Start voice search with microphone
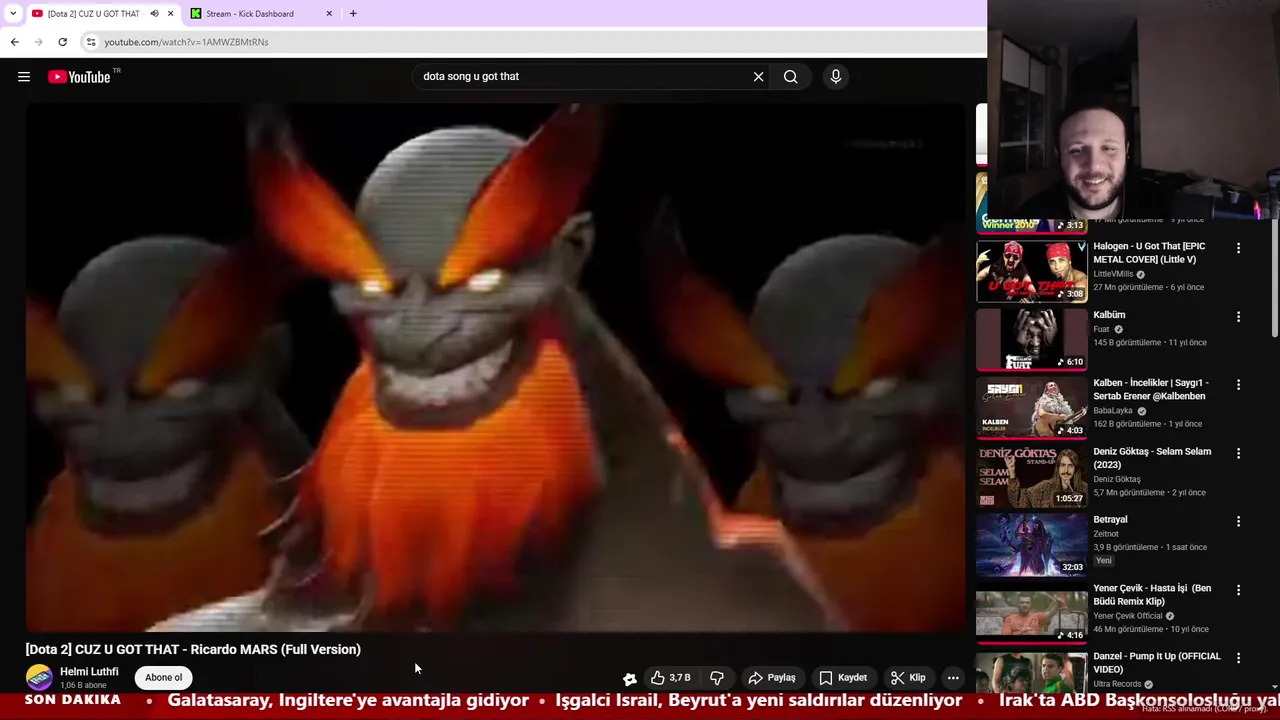The width and height of the screenshot is (1280, 720). pos(836,77)
